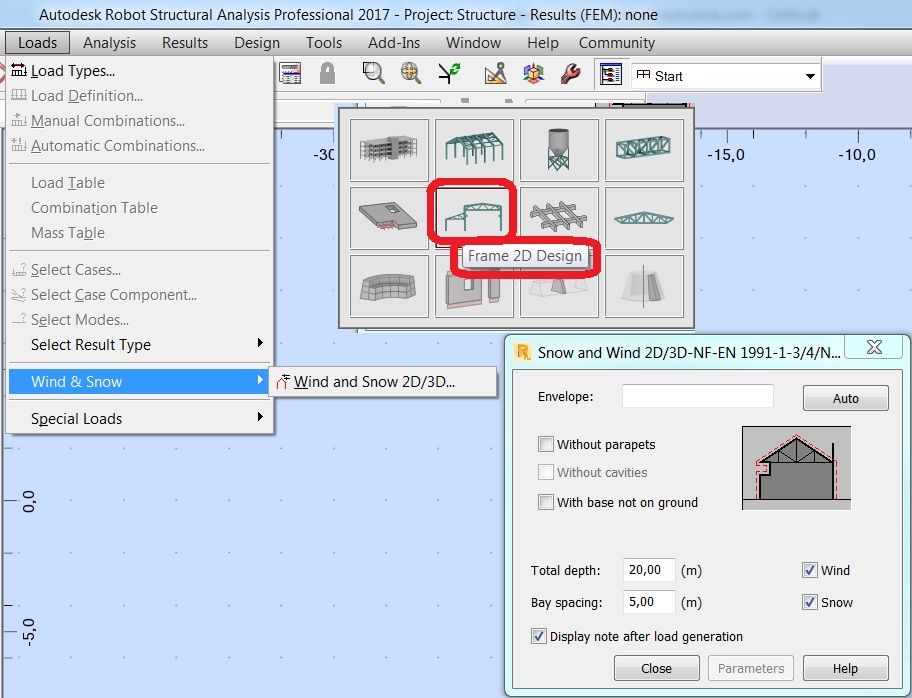Expand the Special Loads submenu
This screenshot has height=698, width=912.
coord(140,418)
